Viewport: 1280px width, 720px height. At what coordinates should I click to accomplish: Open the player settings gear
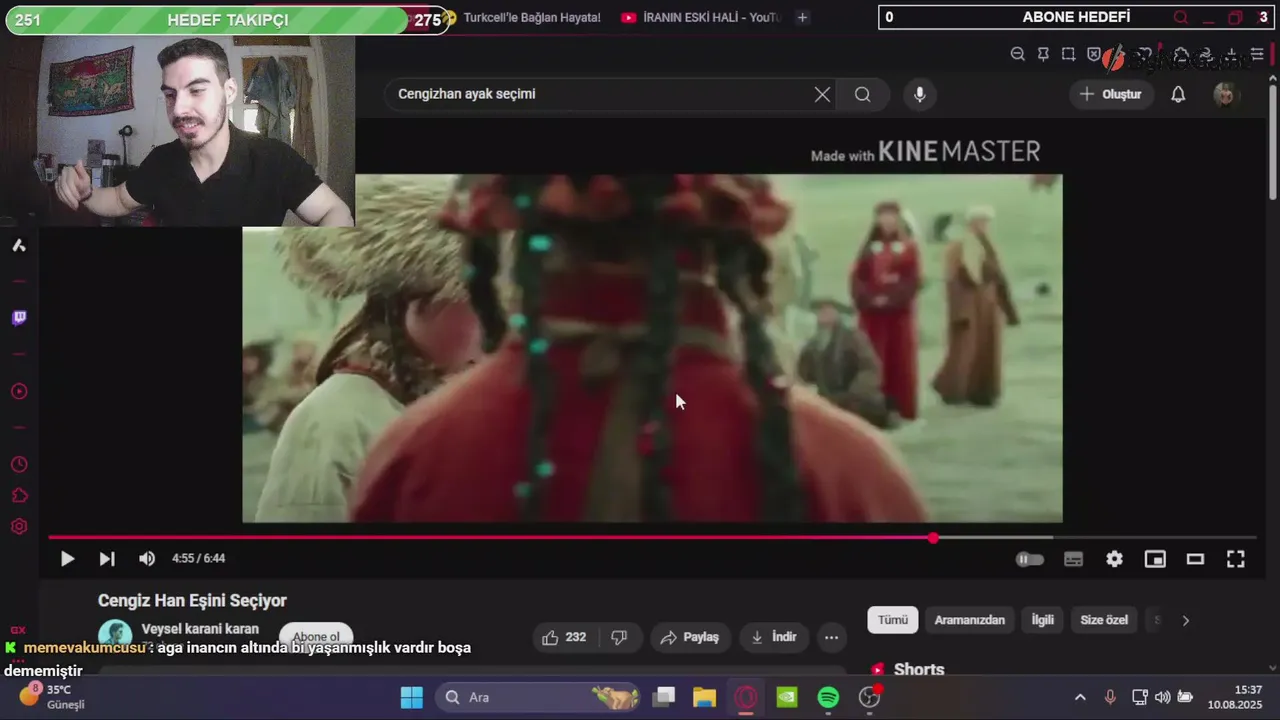[x=1114, y=559]
